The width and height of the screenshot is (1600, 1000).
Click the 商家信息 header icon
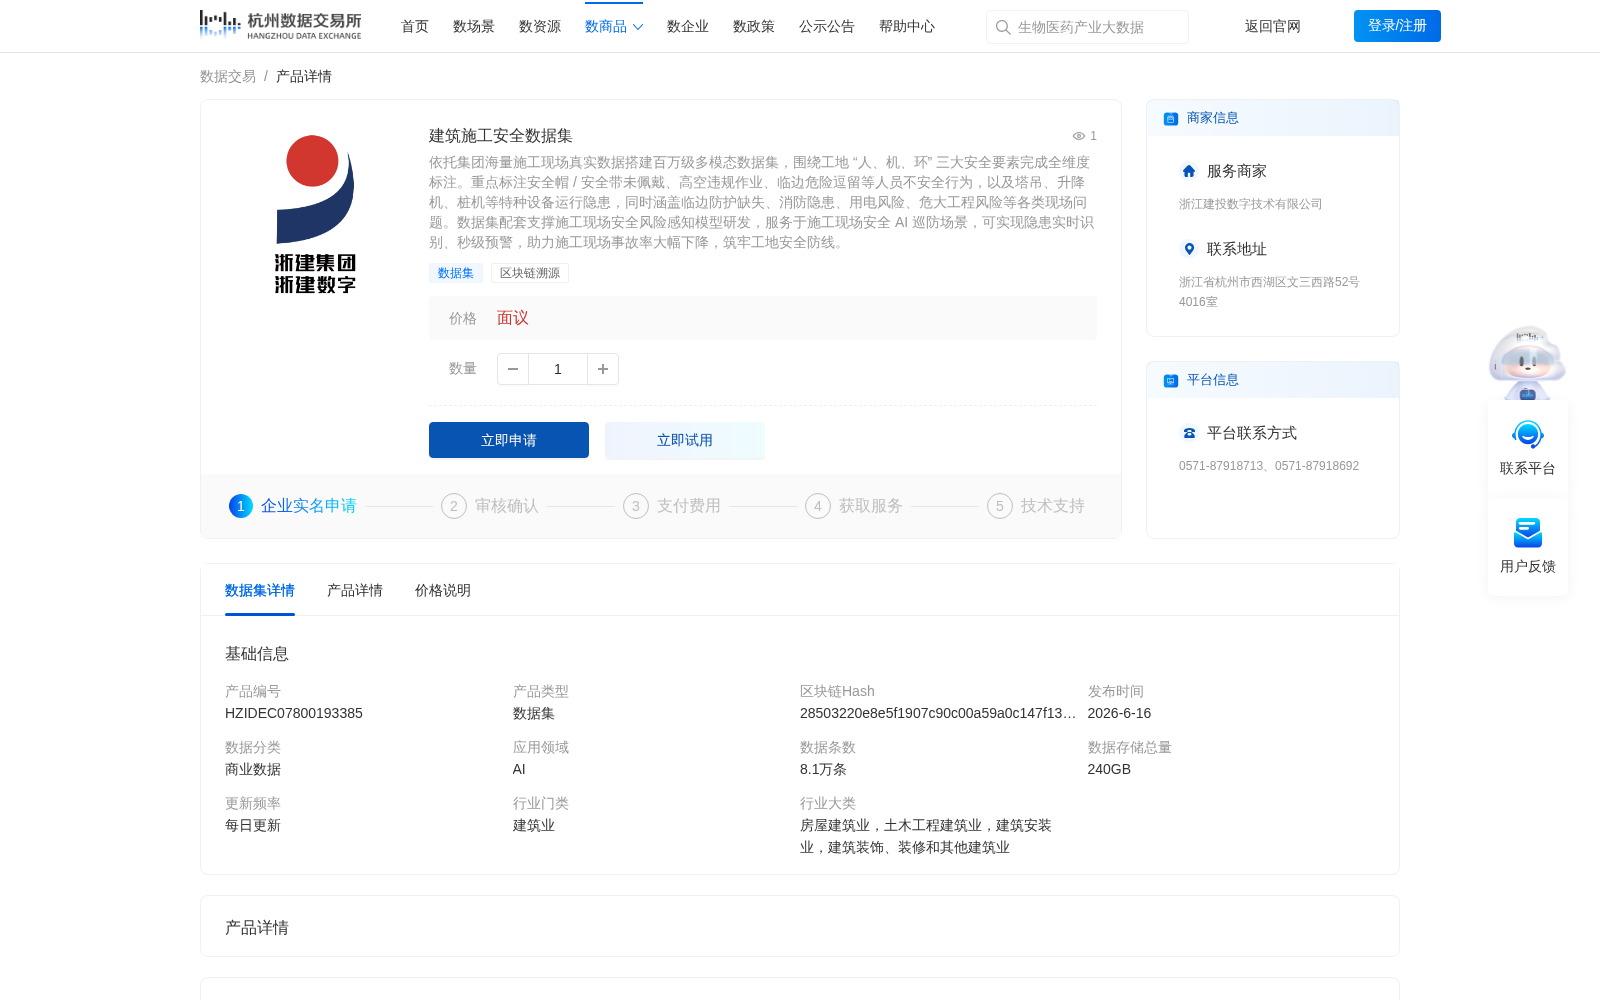pyautogui.click(x=1171, y=119)
